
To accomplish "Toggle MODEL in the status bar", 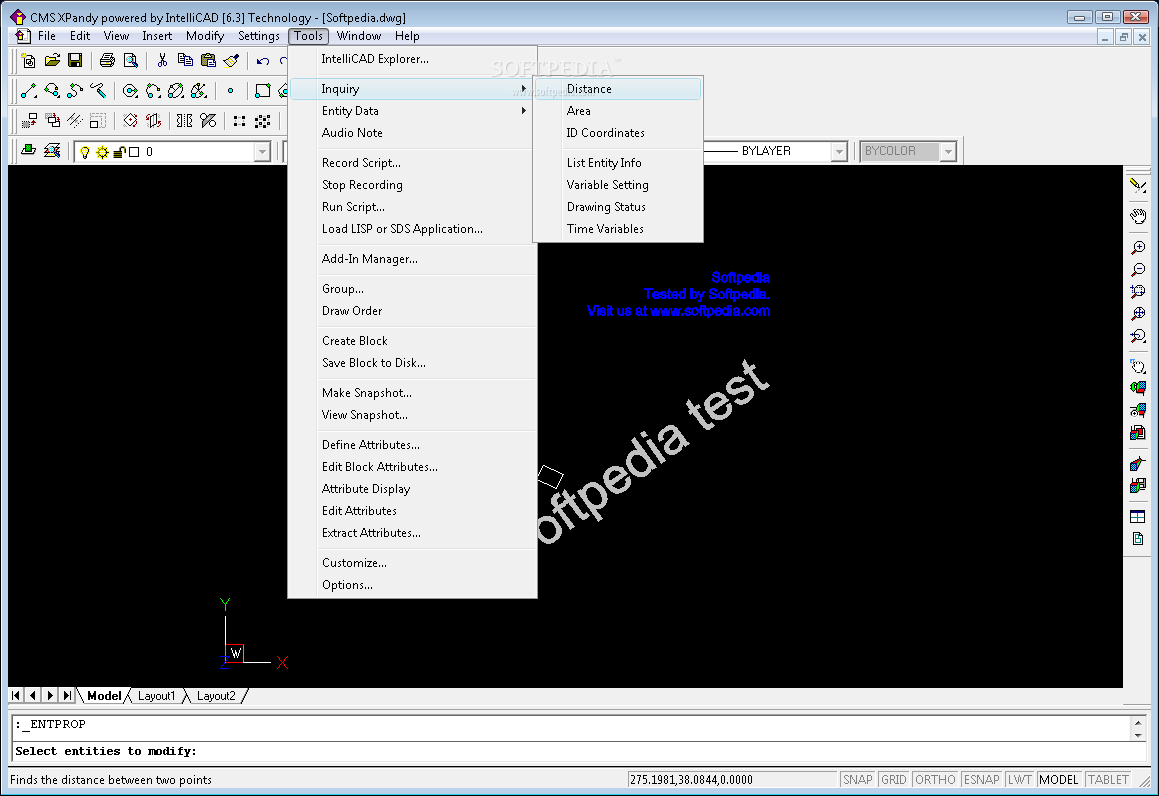I will click(1058, 780).
